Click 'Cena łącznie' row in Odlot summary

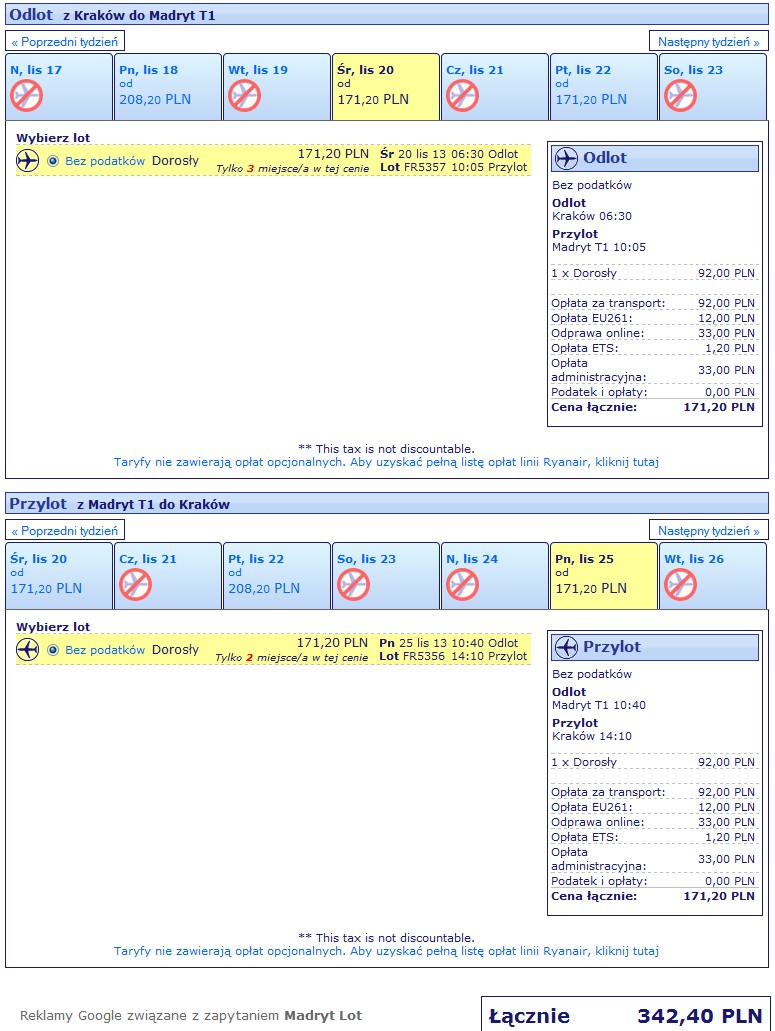pyautogui.click(x=653, y=408)
